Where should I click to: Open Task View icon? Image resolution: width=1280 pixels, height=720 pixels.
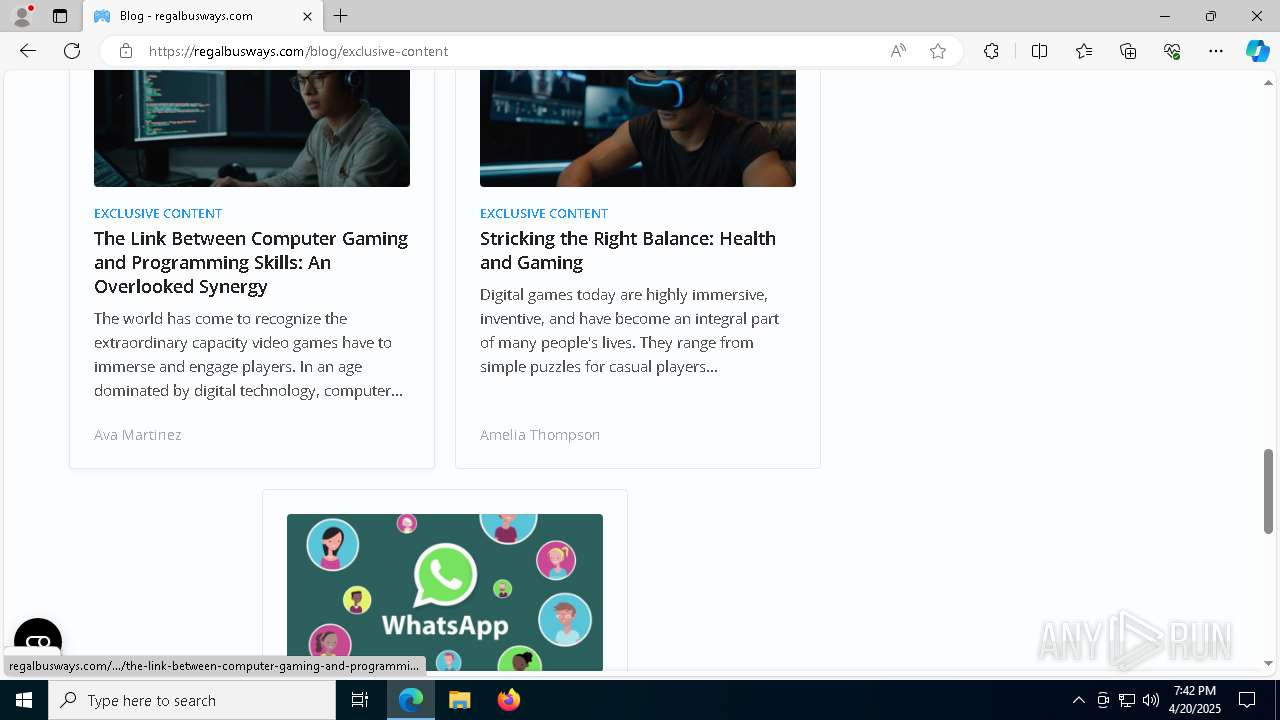click(360, 700)
